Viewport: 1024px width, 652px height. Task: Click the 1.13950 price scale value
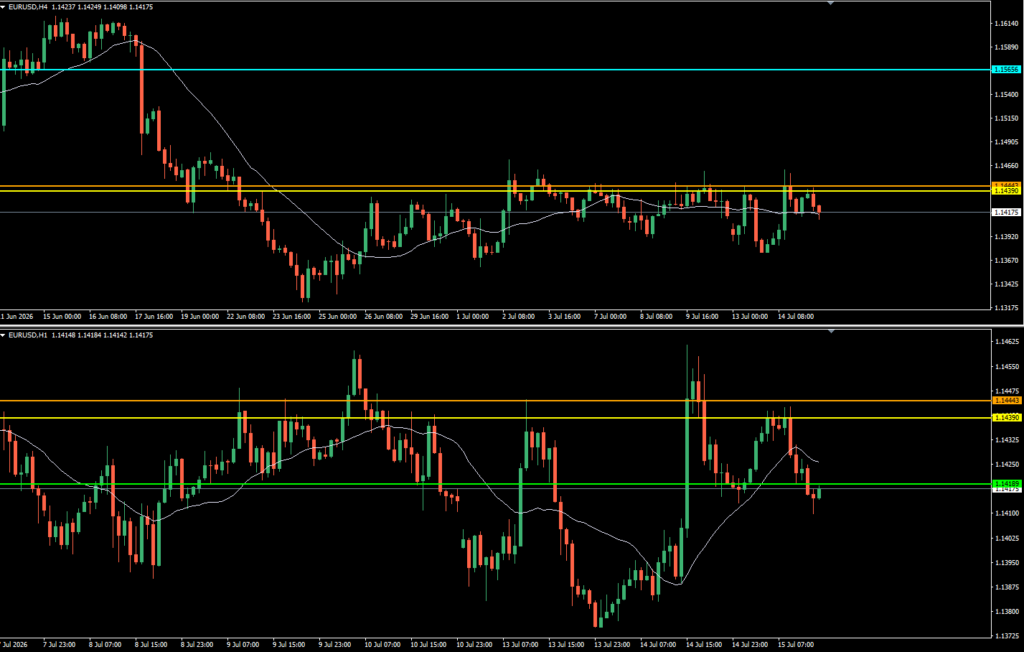point(1006,562)
